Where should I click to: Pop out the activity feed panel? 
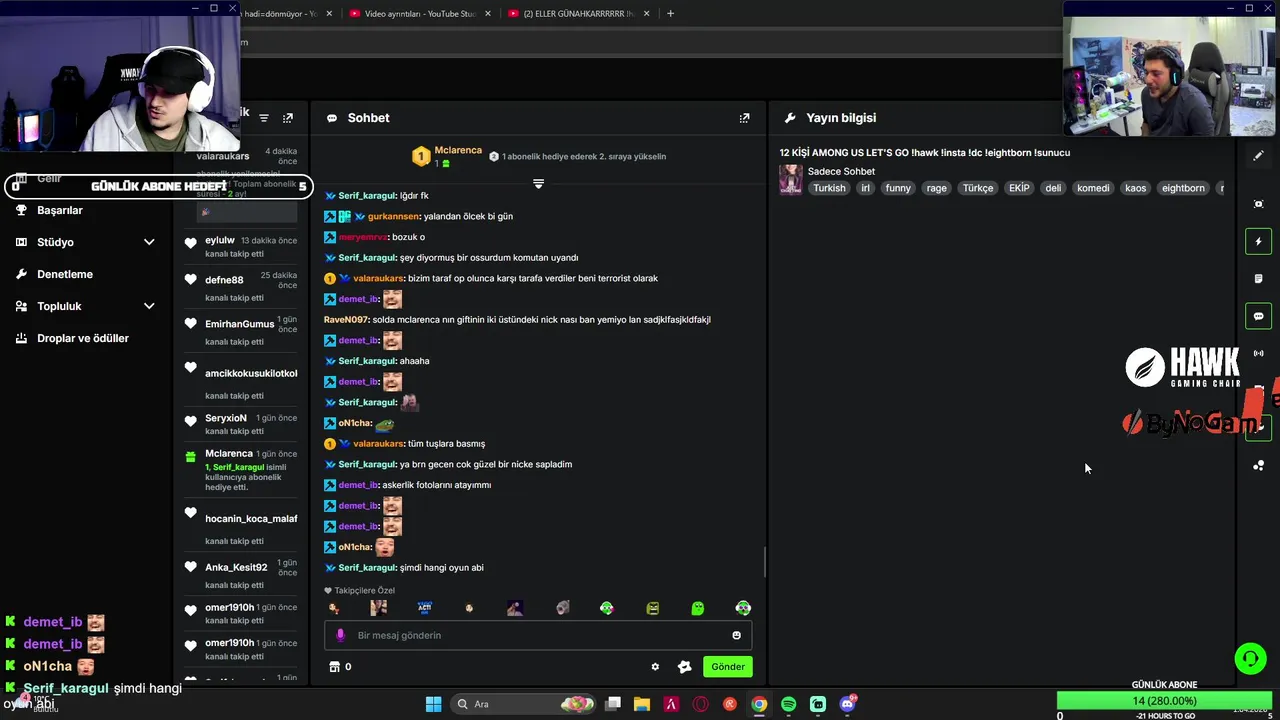pos(288,118)
